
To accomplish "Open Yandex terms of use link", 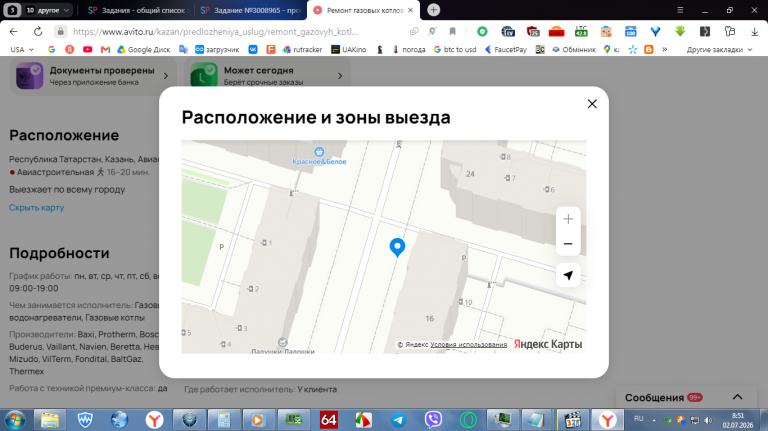I will [468, 344].
